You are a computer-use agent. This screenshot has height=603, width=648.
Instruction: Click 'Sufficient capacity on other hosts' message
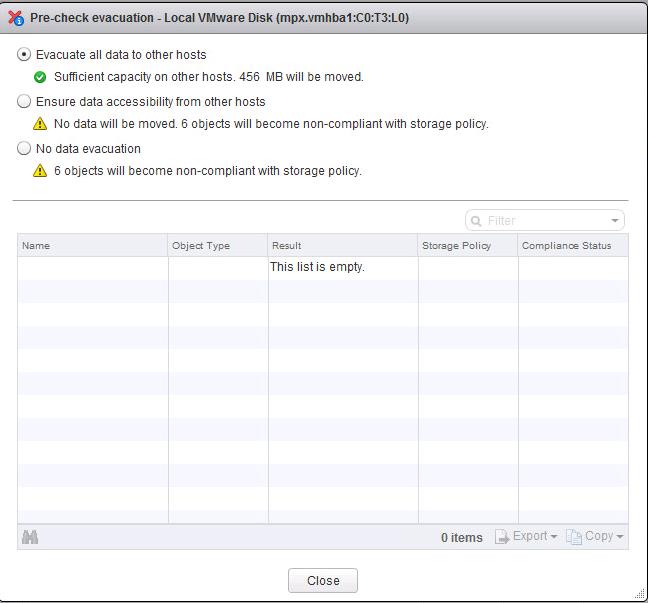[209, 77]
